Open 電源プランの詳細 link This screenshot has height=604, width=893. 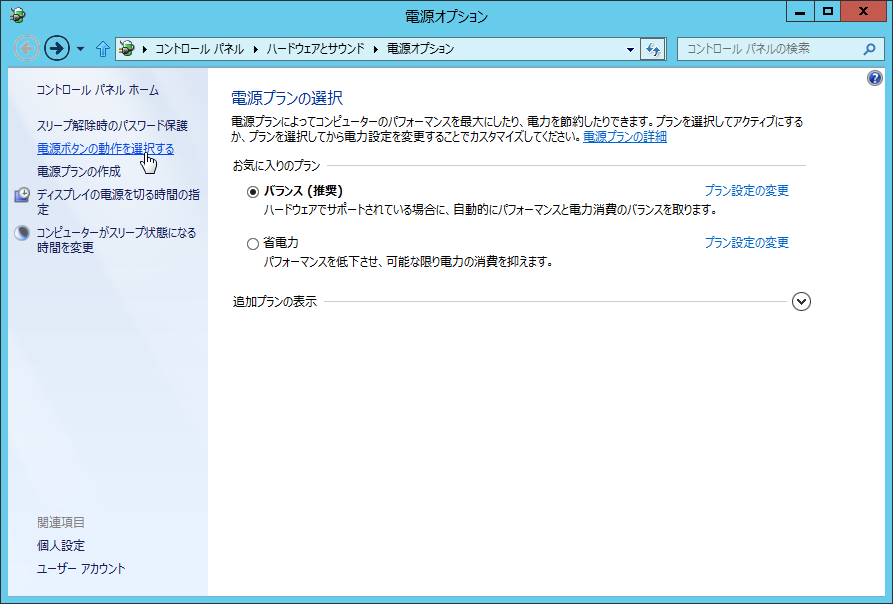[625, 137]
